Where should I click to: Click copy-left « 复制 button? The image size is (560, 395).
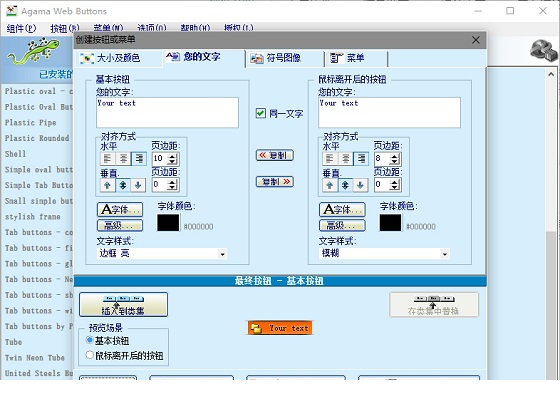tap(275, 155)
